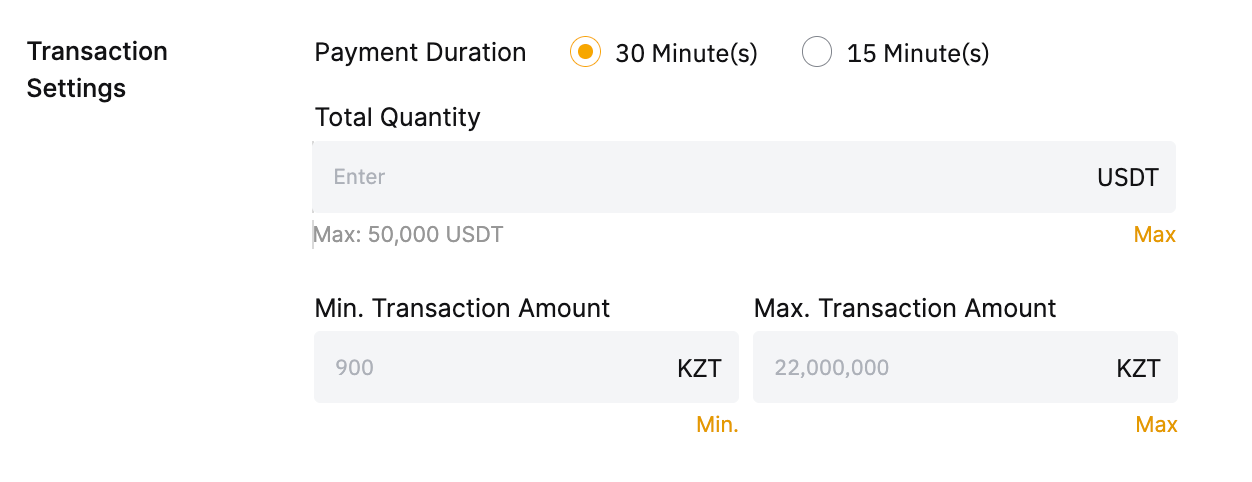Click KZT suffix in minimum amount field
This screenshot has height=482, width=1252.
point(699,368)
